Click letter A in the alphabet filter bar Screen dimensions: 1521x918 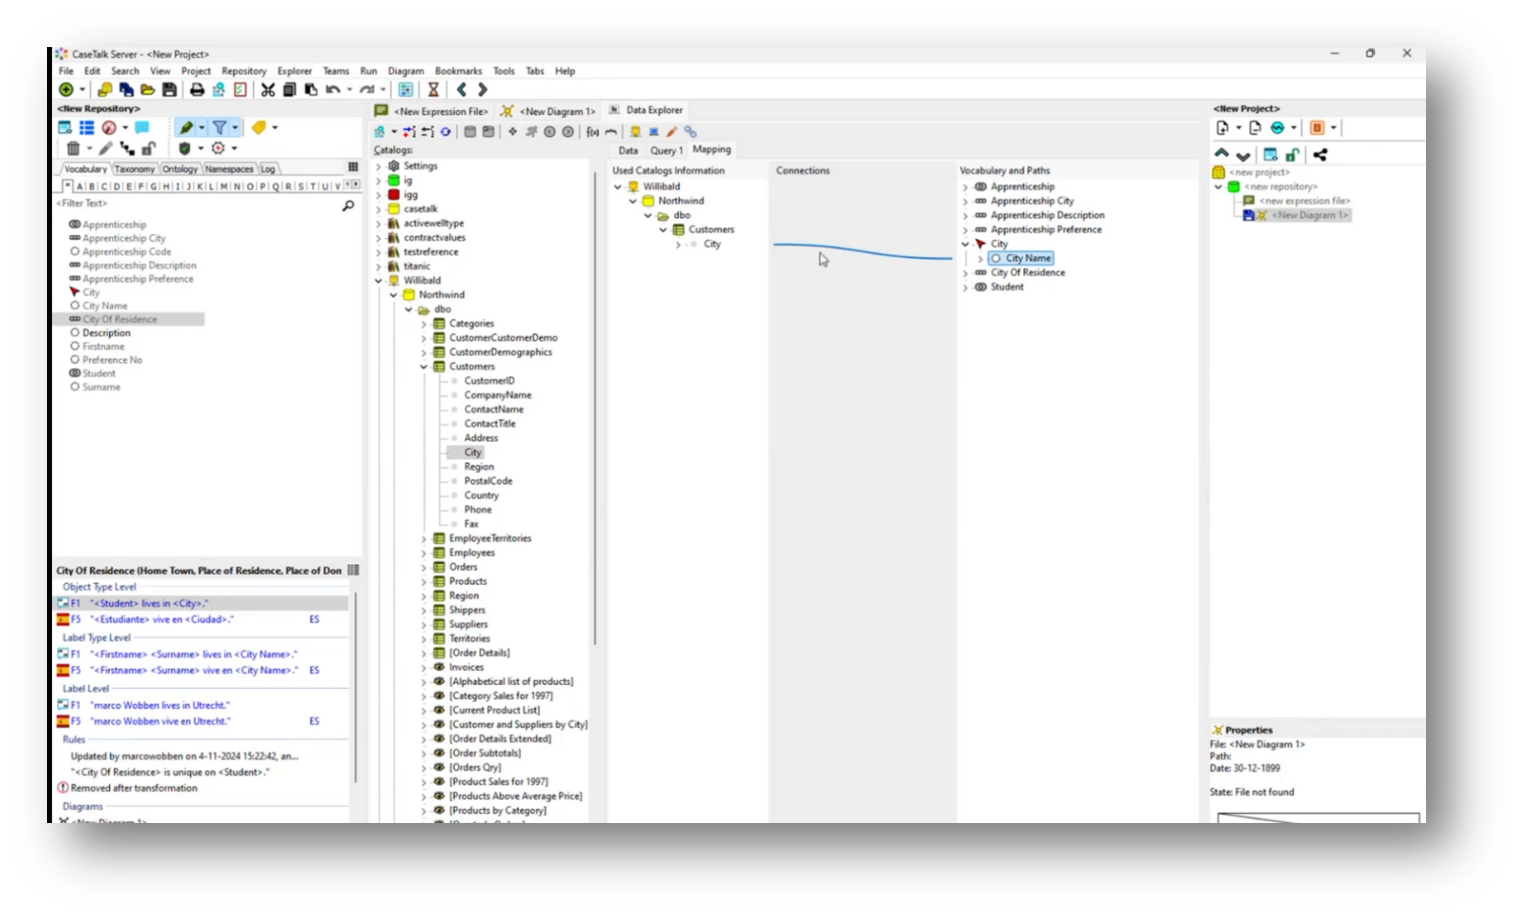point(80,187)
